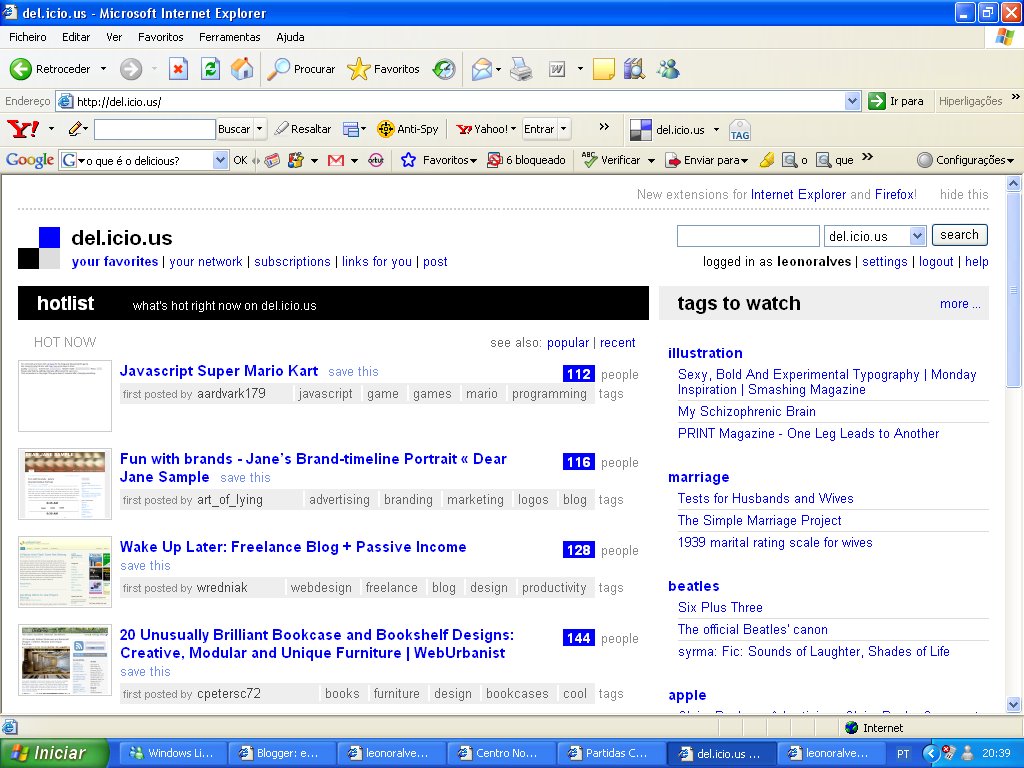Click the recent link

617,343
